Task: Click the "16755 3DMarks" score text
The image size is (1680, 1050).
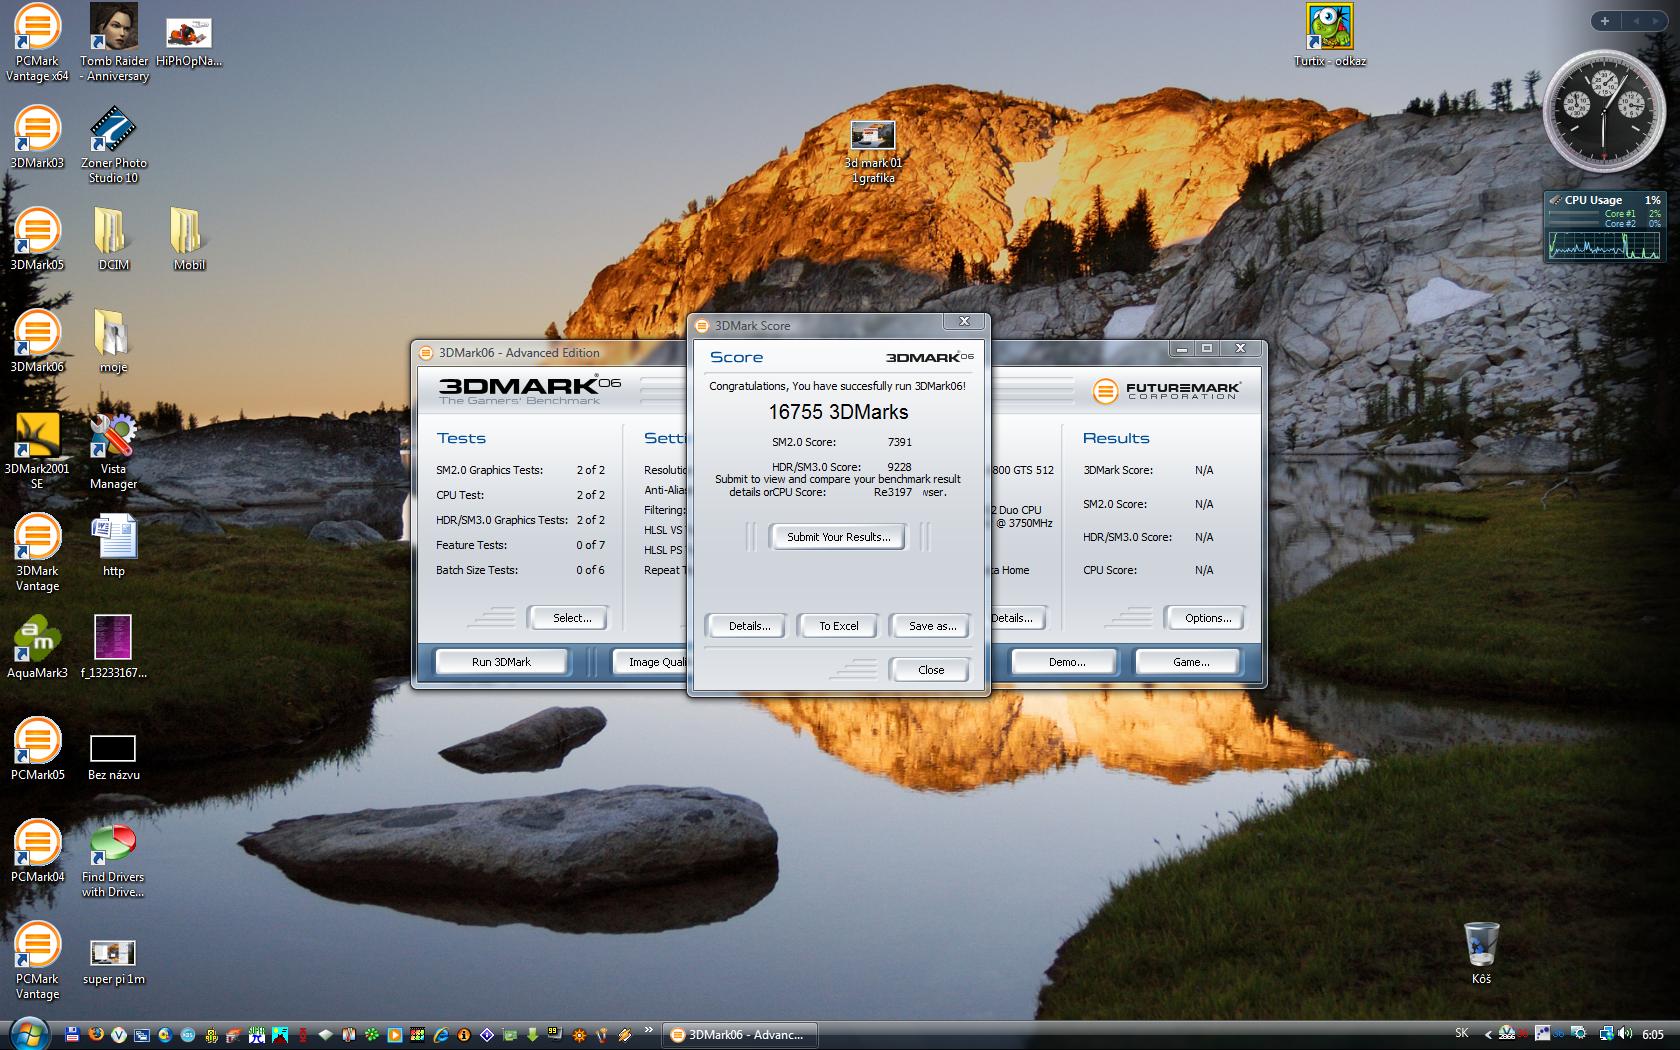Action: click(x=838, y=412)
